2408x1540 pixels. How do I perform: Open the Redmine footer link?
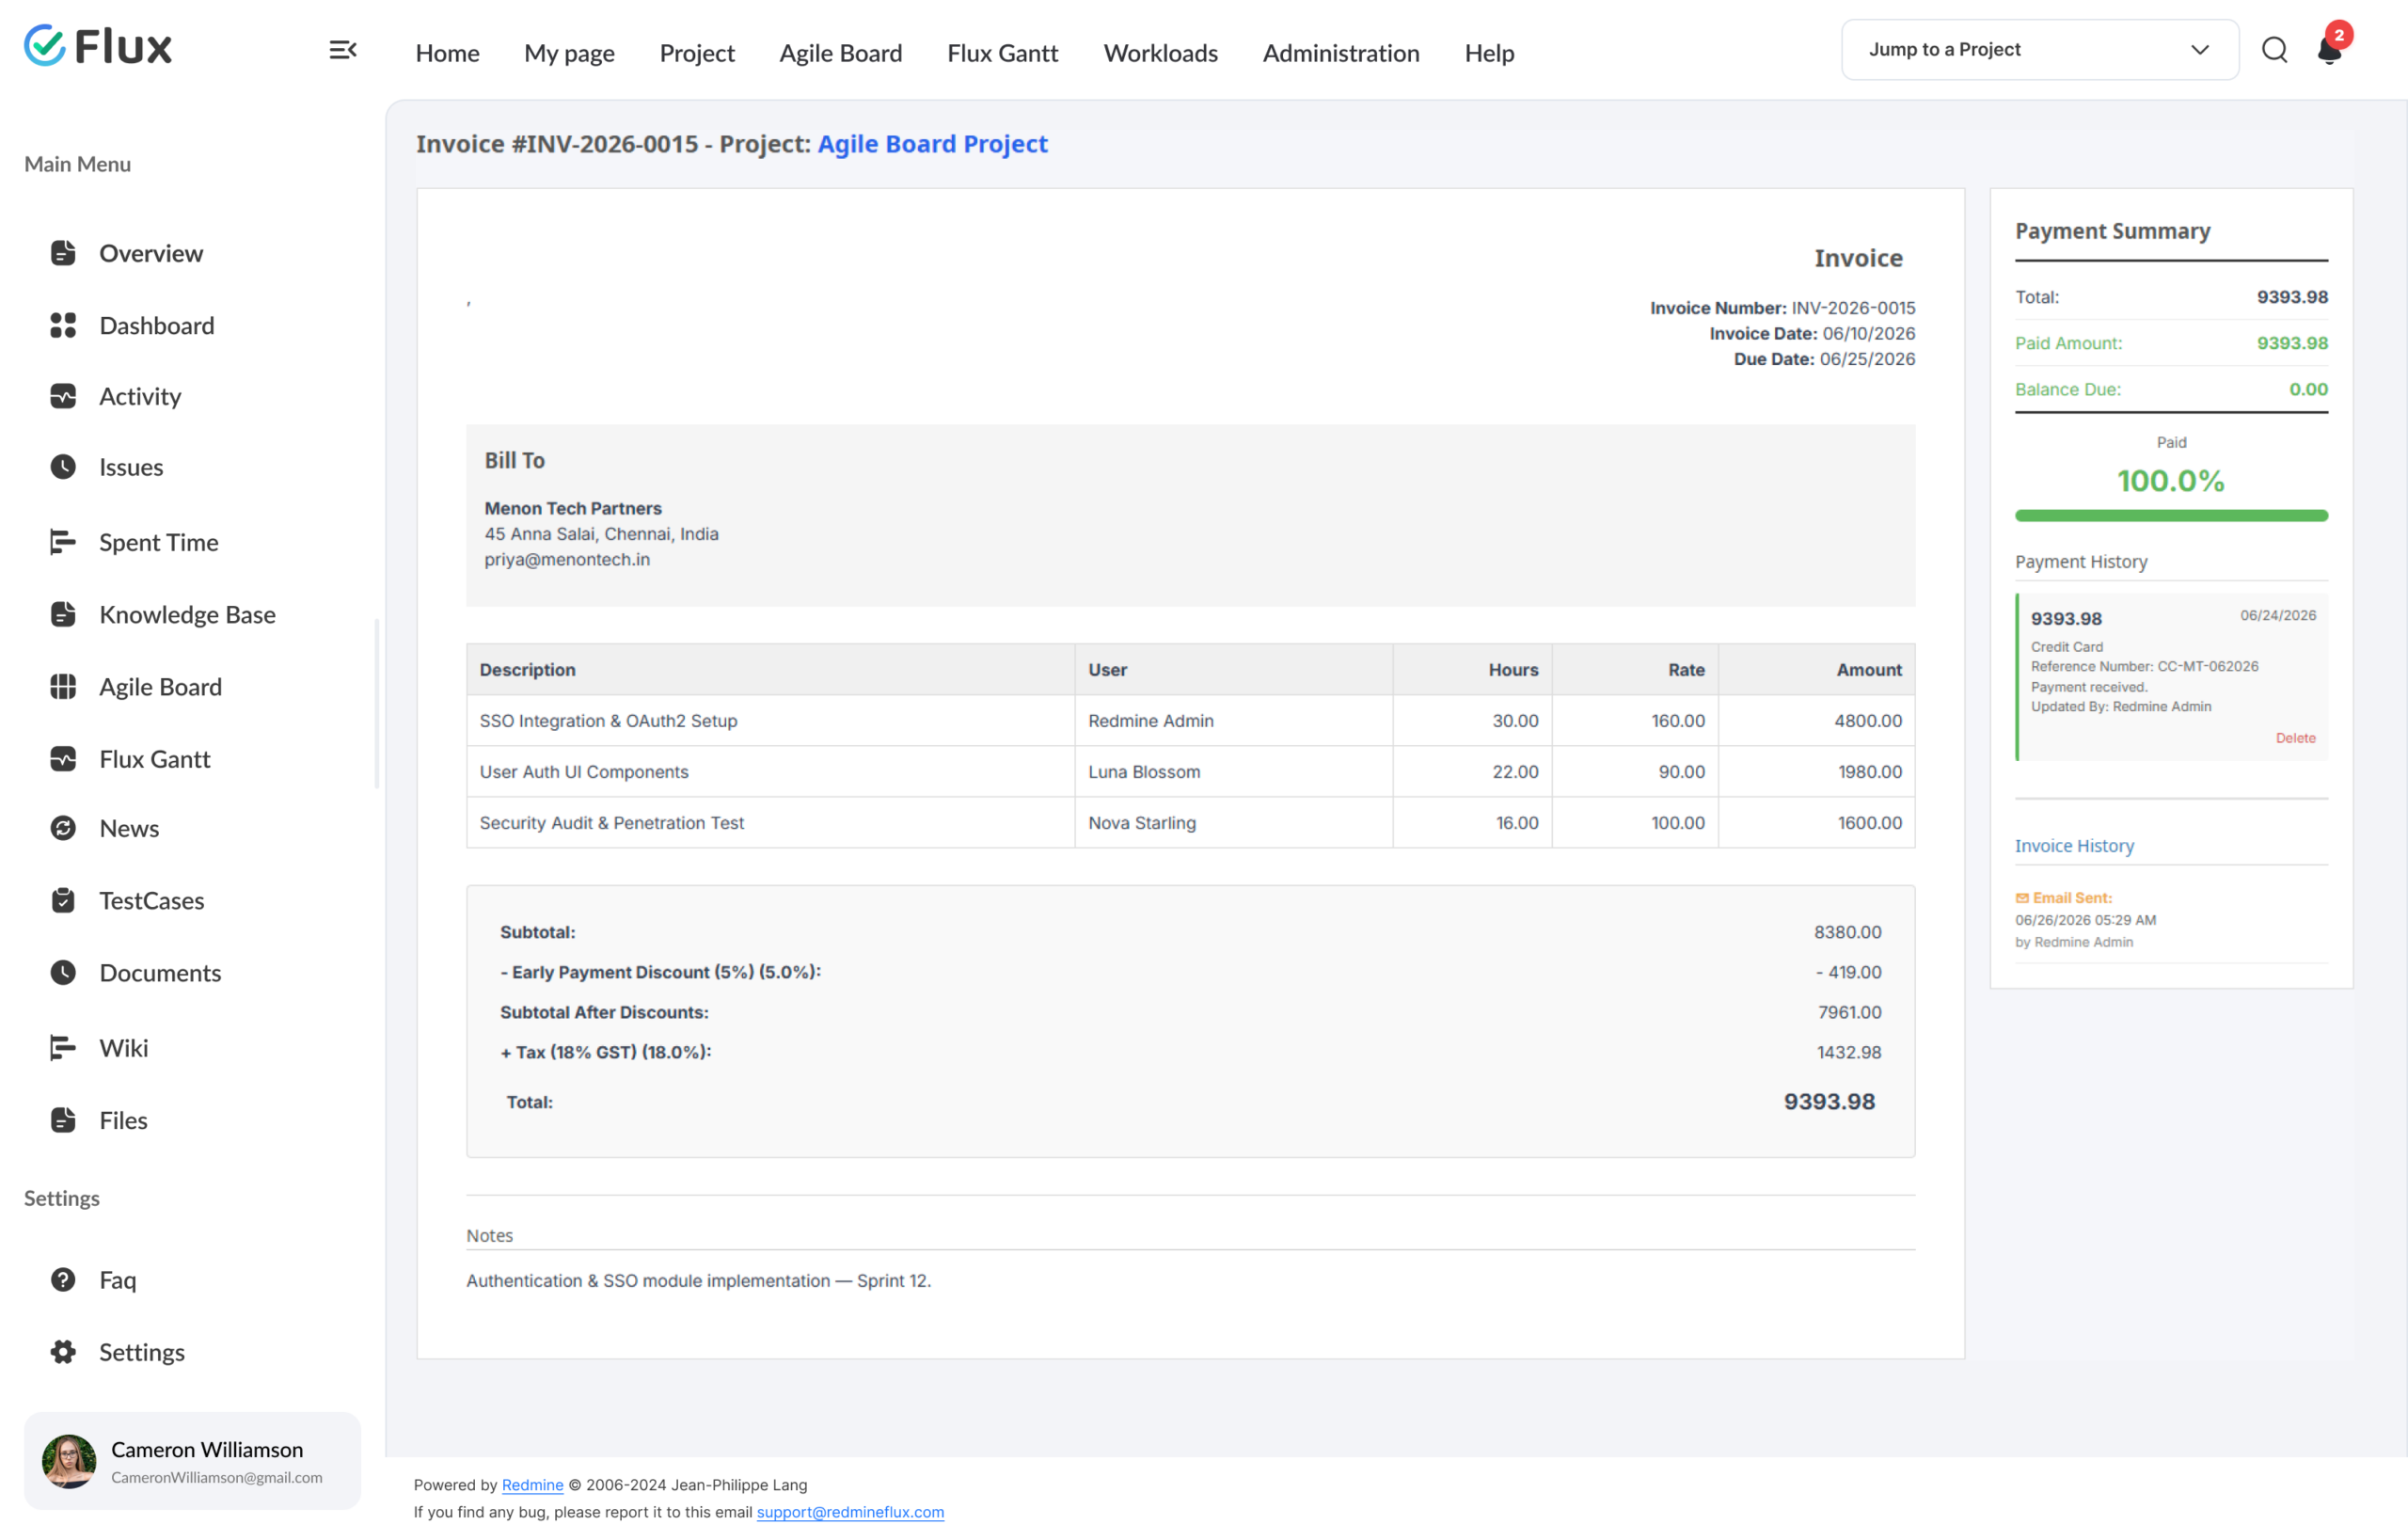pyautogui.click(x=532, y=1485)
